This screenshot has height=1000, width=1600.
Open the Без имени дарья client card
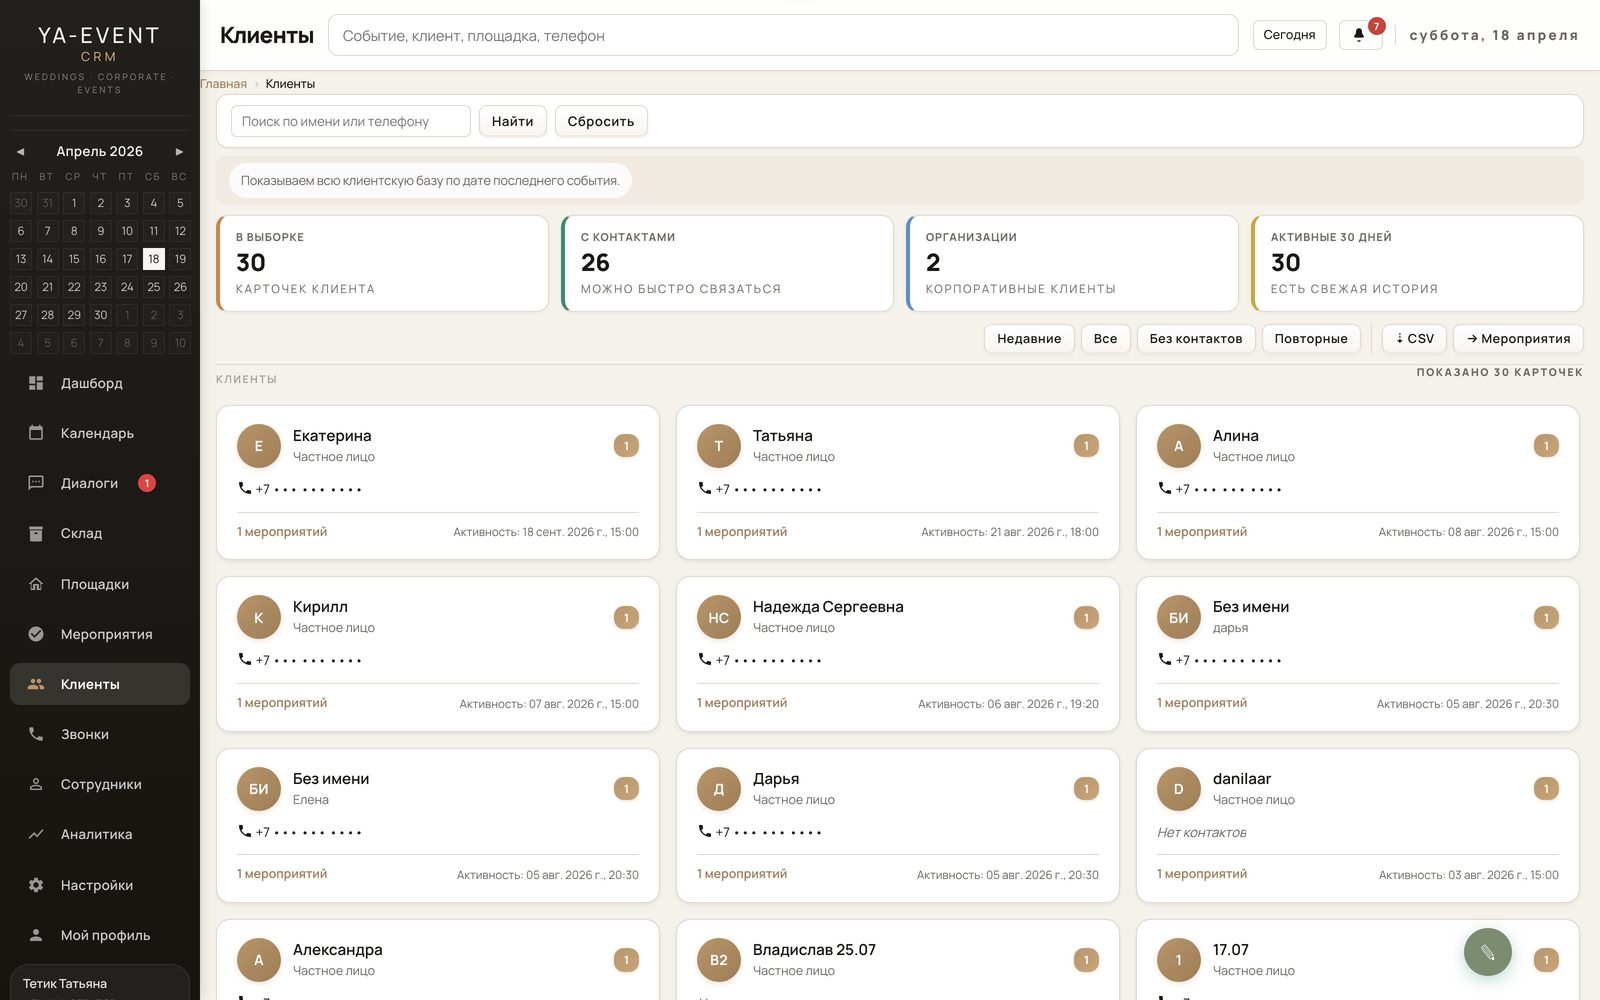[x=1358, y=654]
